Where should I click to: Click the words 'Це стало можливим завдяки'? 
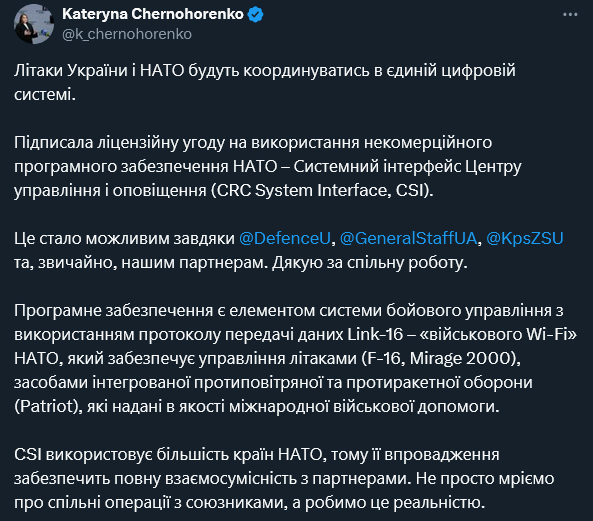[x=124, y=239]
